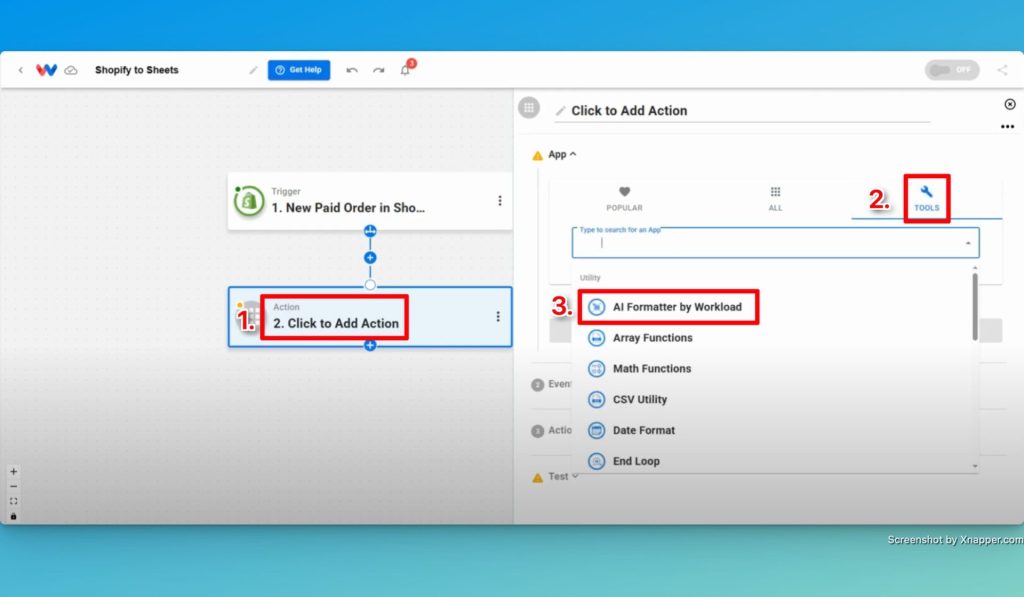Choose Date Format utility
This screenshot has height=597, width=1024.
pyautogui.click(x=643, y=430)
